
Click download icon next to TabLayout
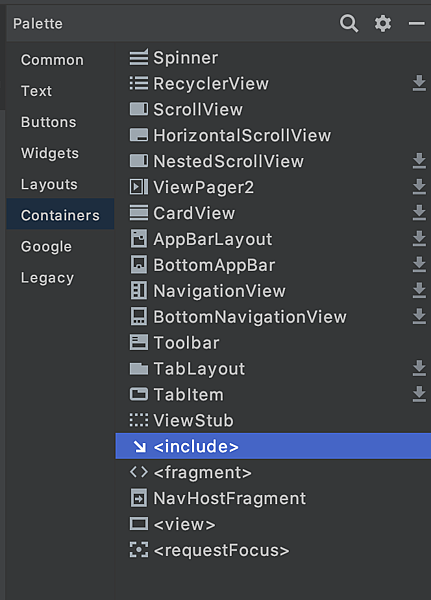(x=419, y=368)
